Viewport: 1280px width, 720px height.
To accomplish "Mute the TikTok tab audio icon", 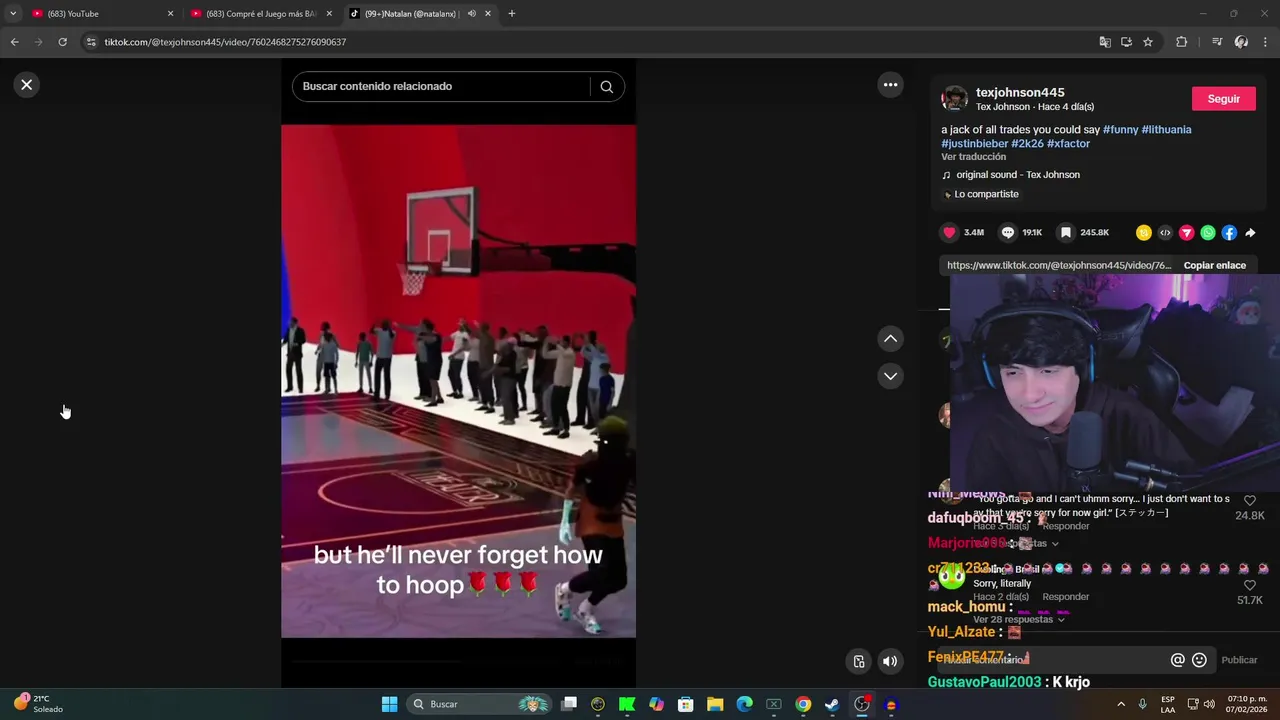I will tap(471, 14).
